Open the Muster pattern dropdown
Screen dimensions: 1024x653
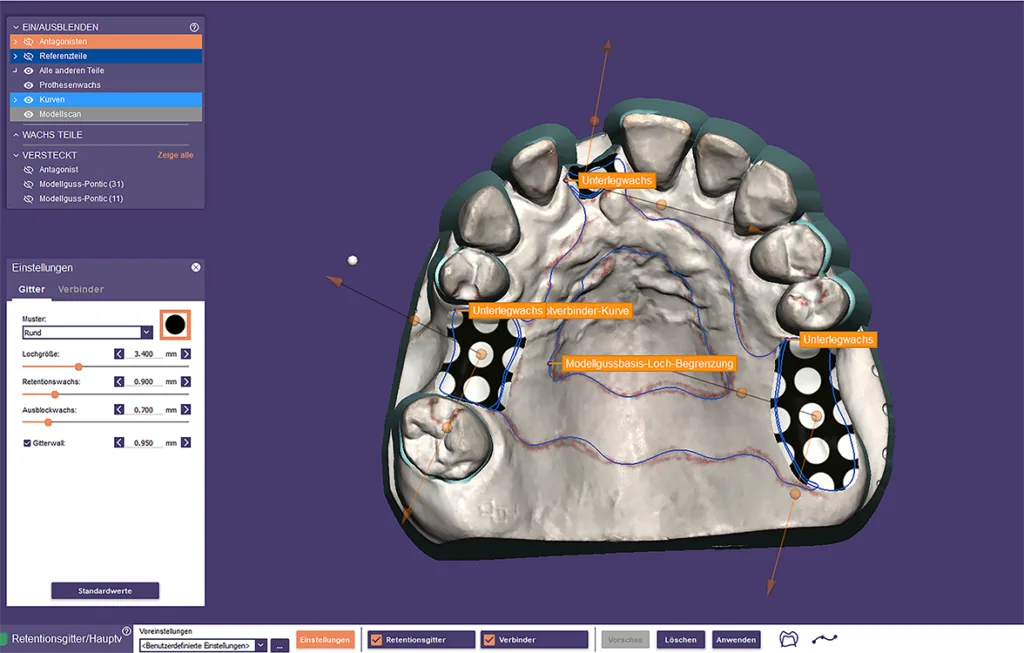pyautogui.click(x=146, y=332)
